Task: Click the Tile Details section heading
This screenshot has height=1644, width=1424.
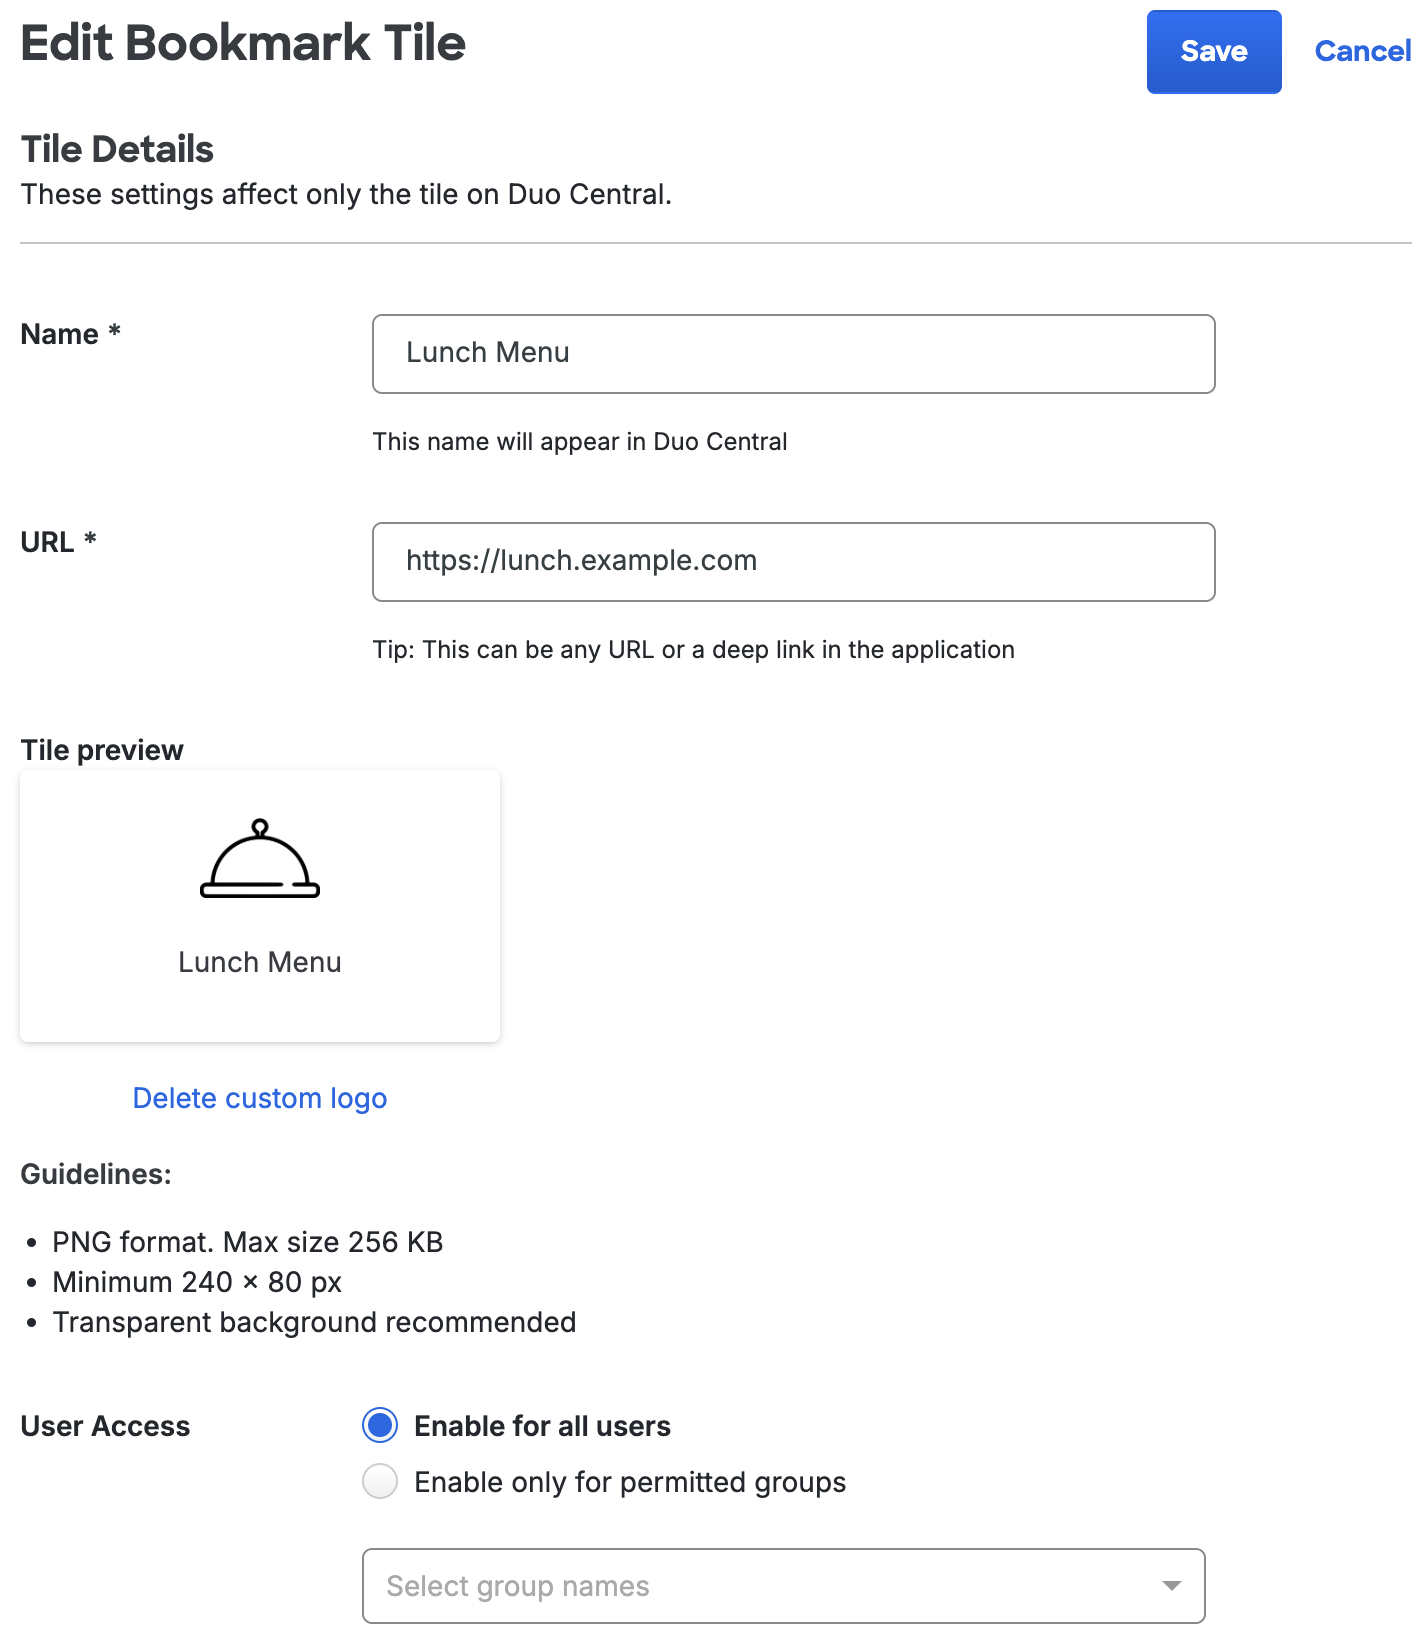Action: point(117,148)
